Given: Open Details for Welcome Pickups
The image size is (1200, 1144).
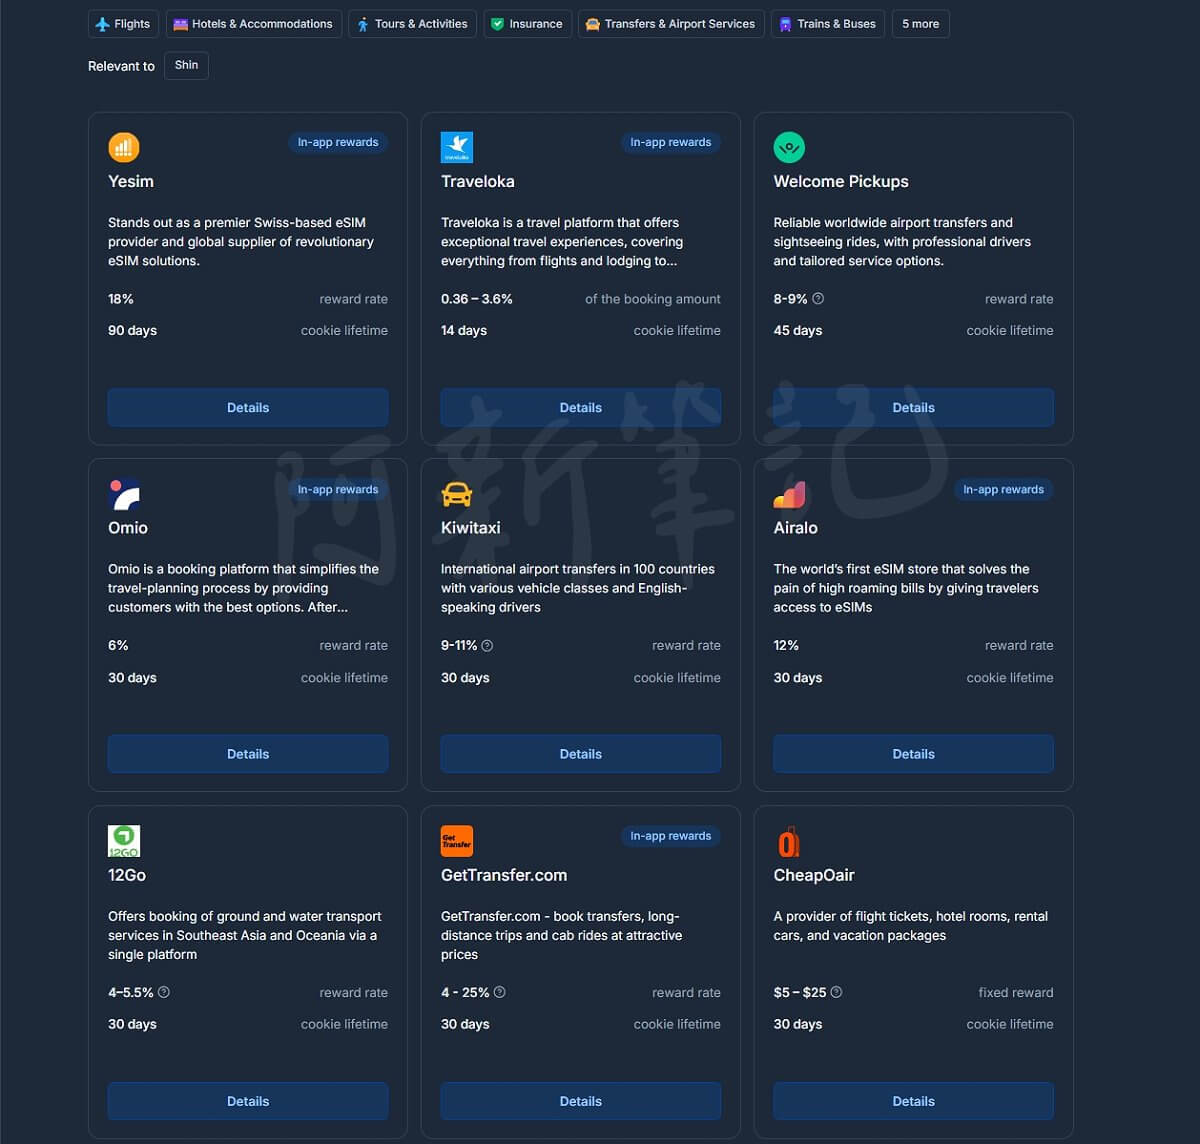Looking at the screenshot, I should [913, 408].
